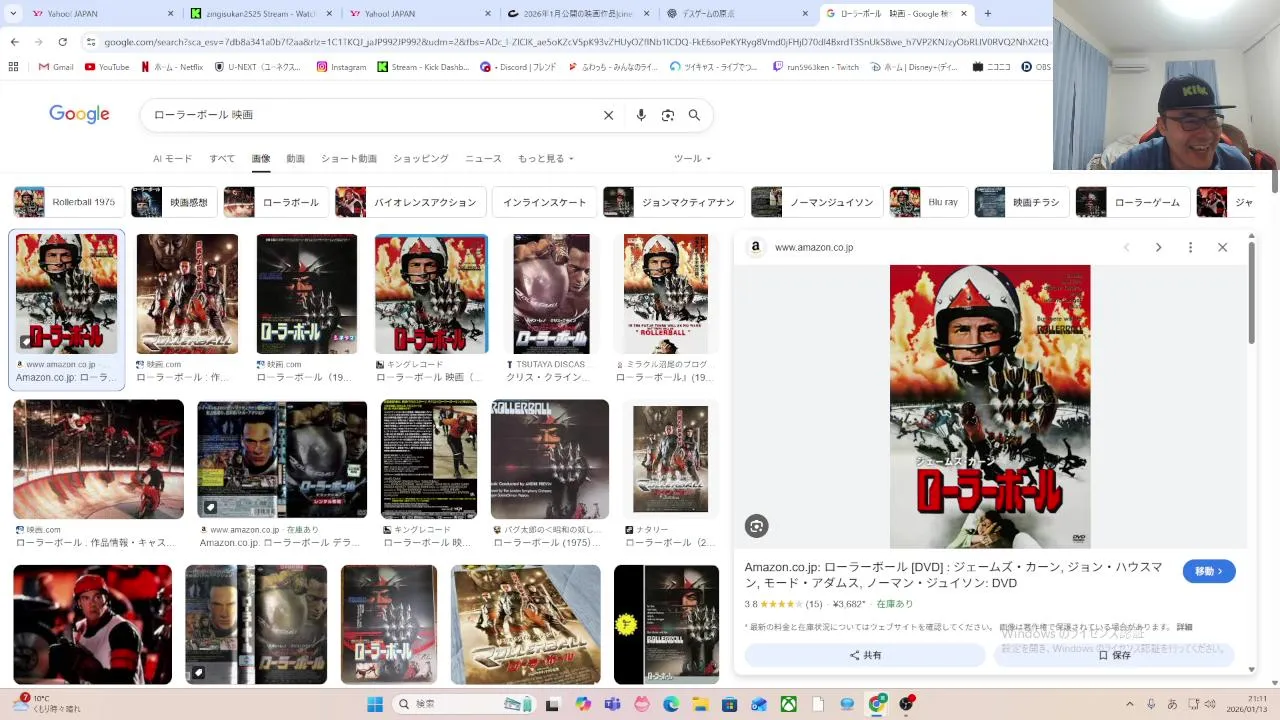Open www.amazon.co.jp source link in preview
Screen dimensions: 1280x720
[814, 247]
